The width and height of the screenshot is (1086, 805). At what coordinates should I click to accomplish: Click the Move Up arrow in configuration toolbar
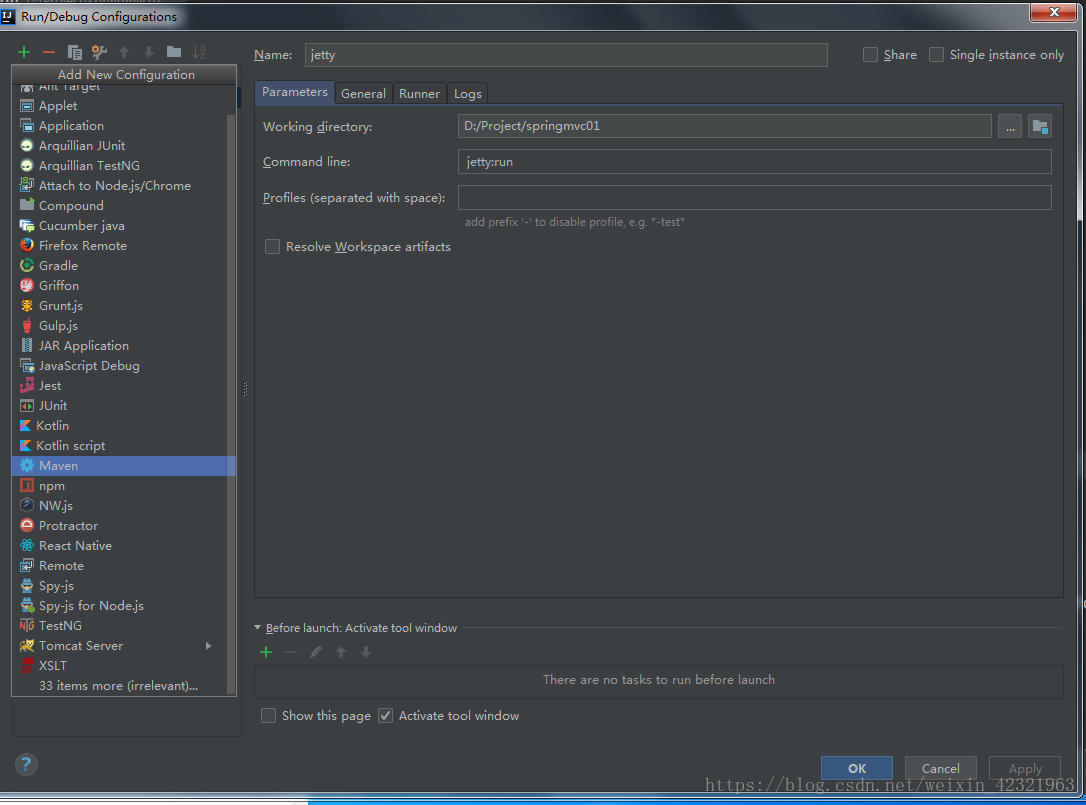[x=124, y=52]
